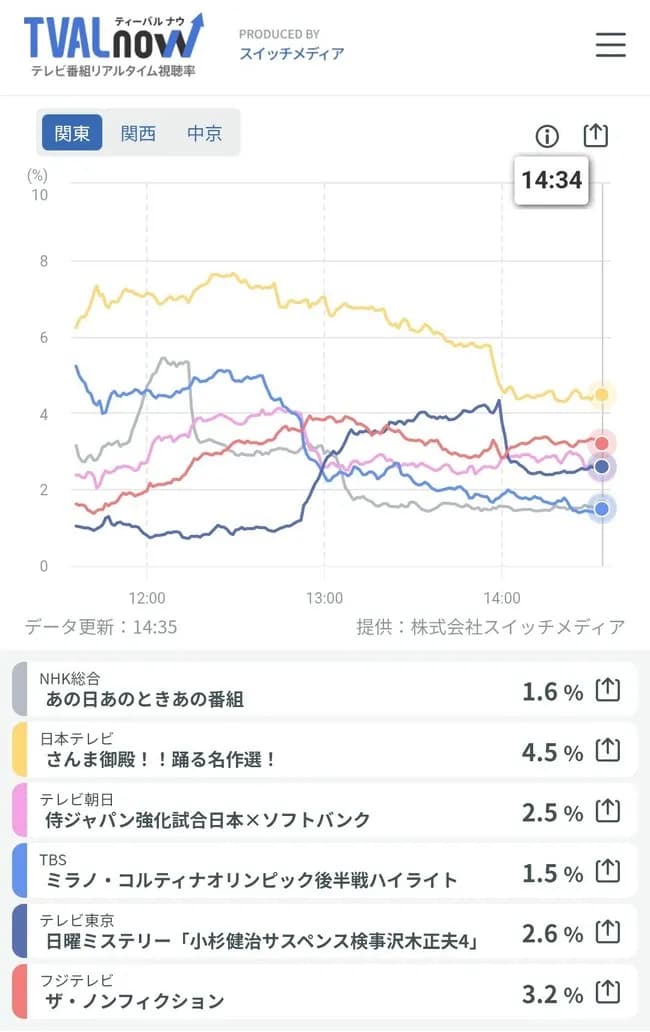
Task: Click the chart near the 13:00 gridline
Action: tap(323, 400)
